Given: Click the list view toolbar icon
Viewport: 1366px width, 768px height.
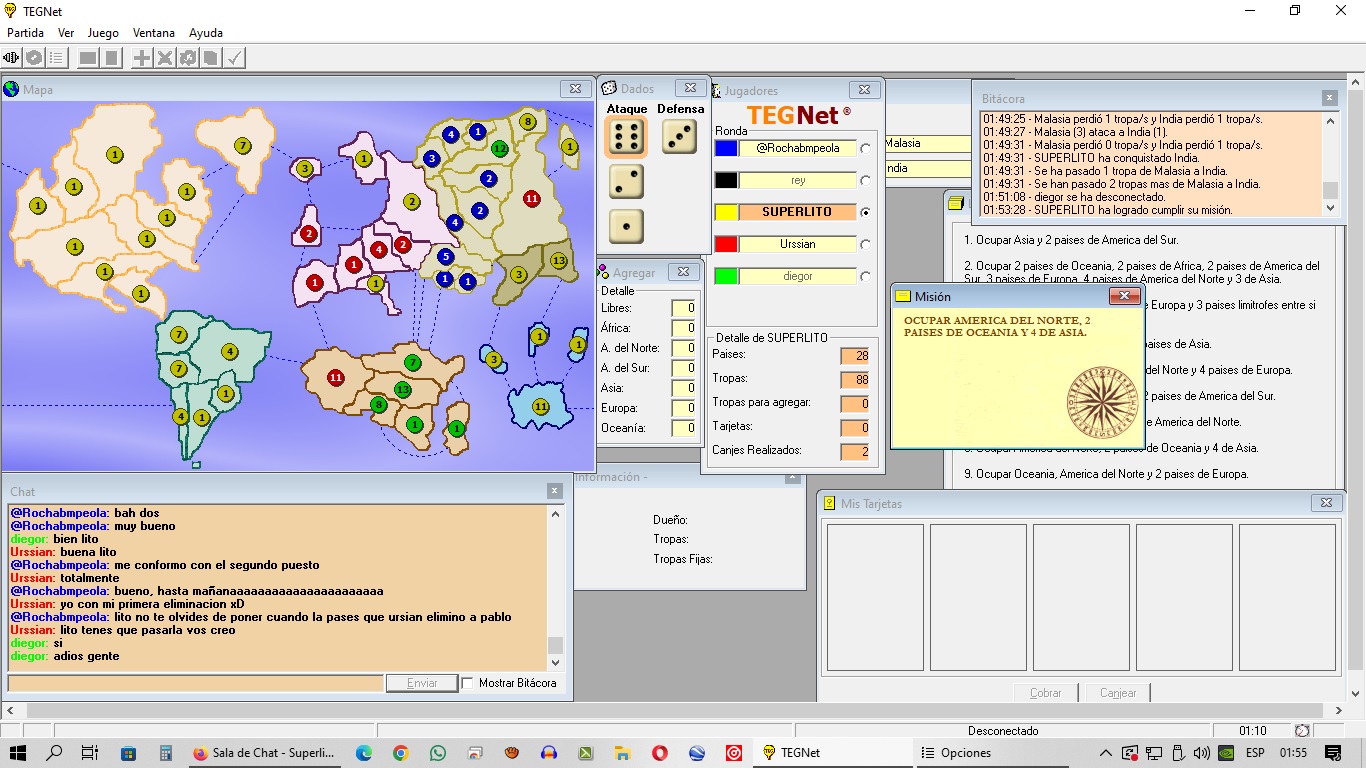Looking at the screenshot, I should click(57, 58).
